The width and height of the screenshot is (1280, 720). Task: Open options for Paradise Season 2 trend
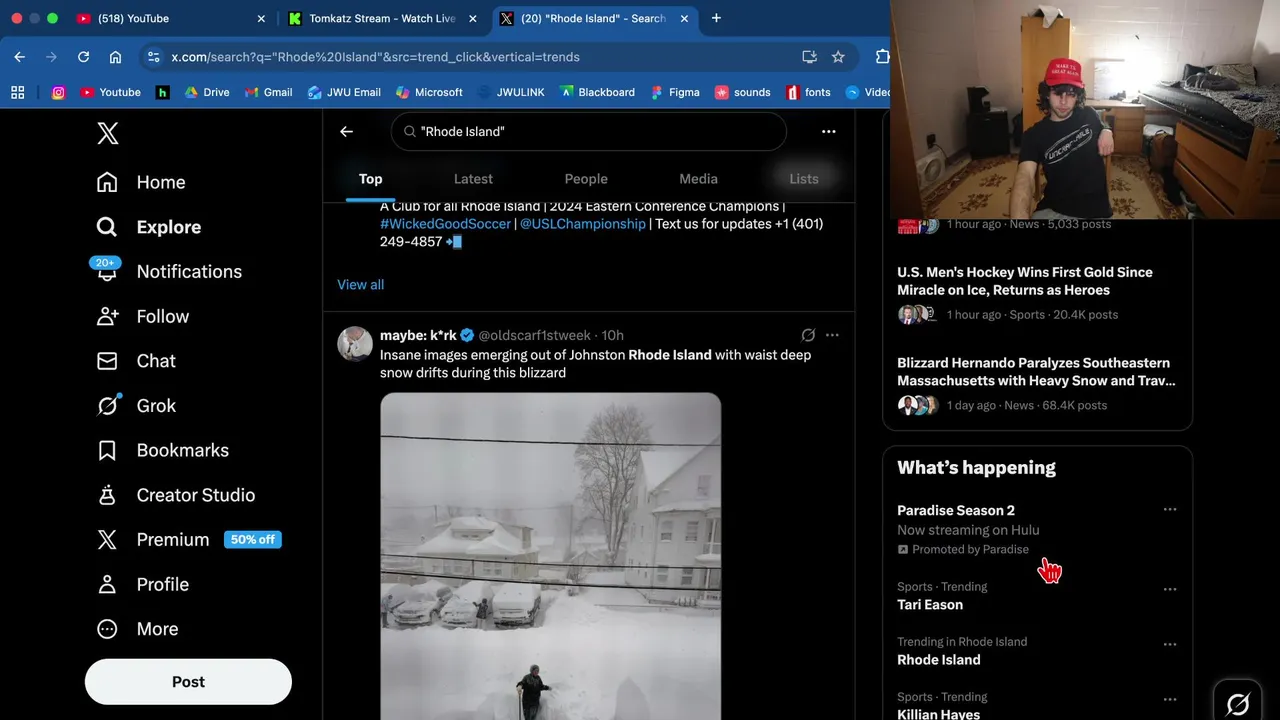tap(1170, 510)
